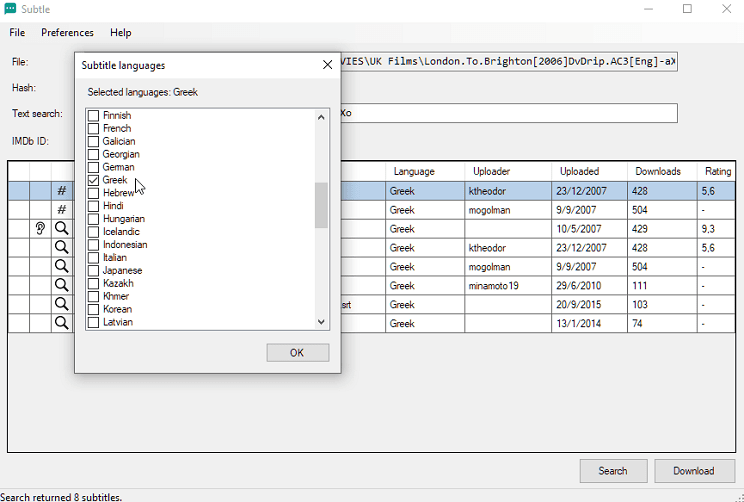
Task: Check the Latvian checkbox
Action: click(x=93, y=322)
